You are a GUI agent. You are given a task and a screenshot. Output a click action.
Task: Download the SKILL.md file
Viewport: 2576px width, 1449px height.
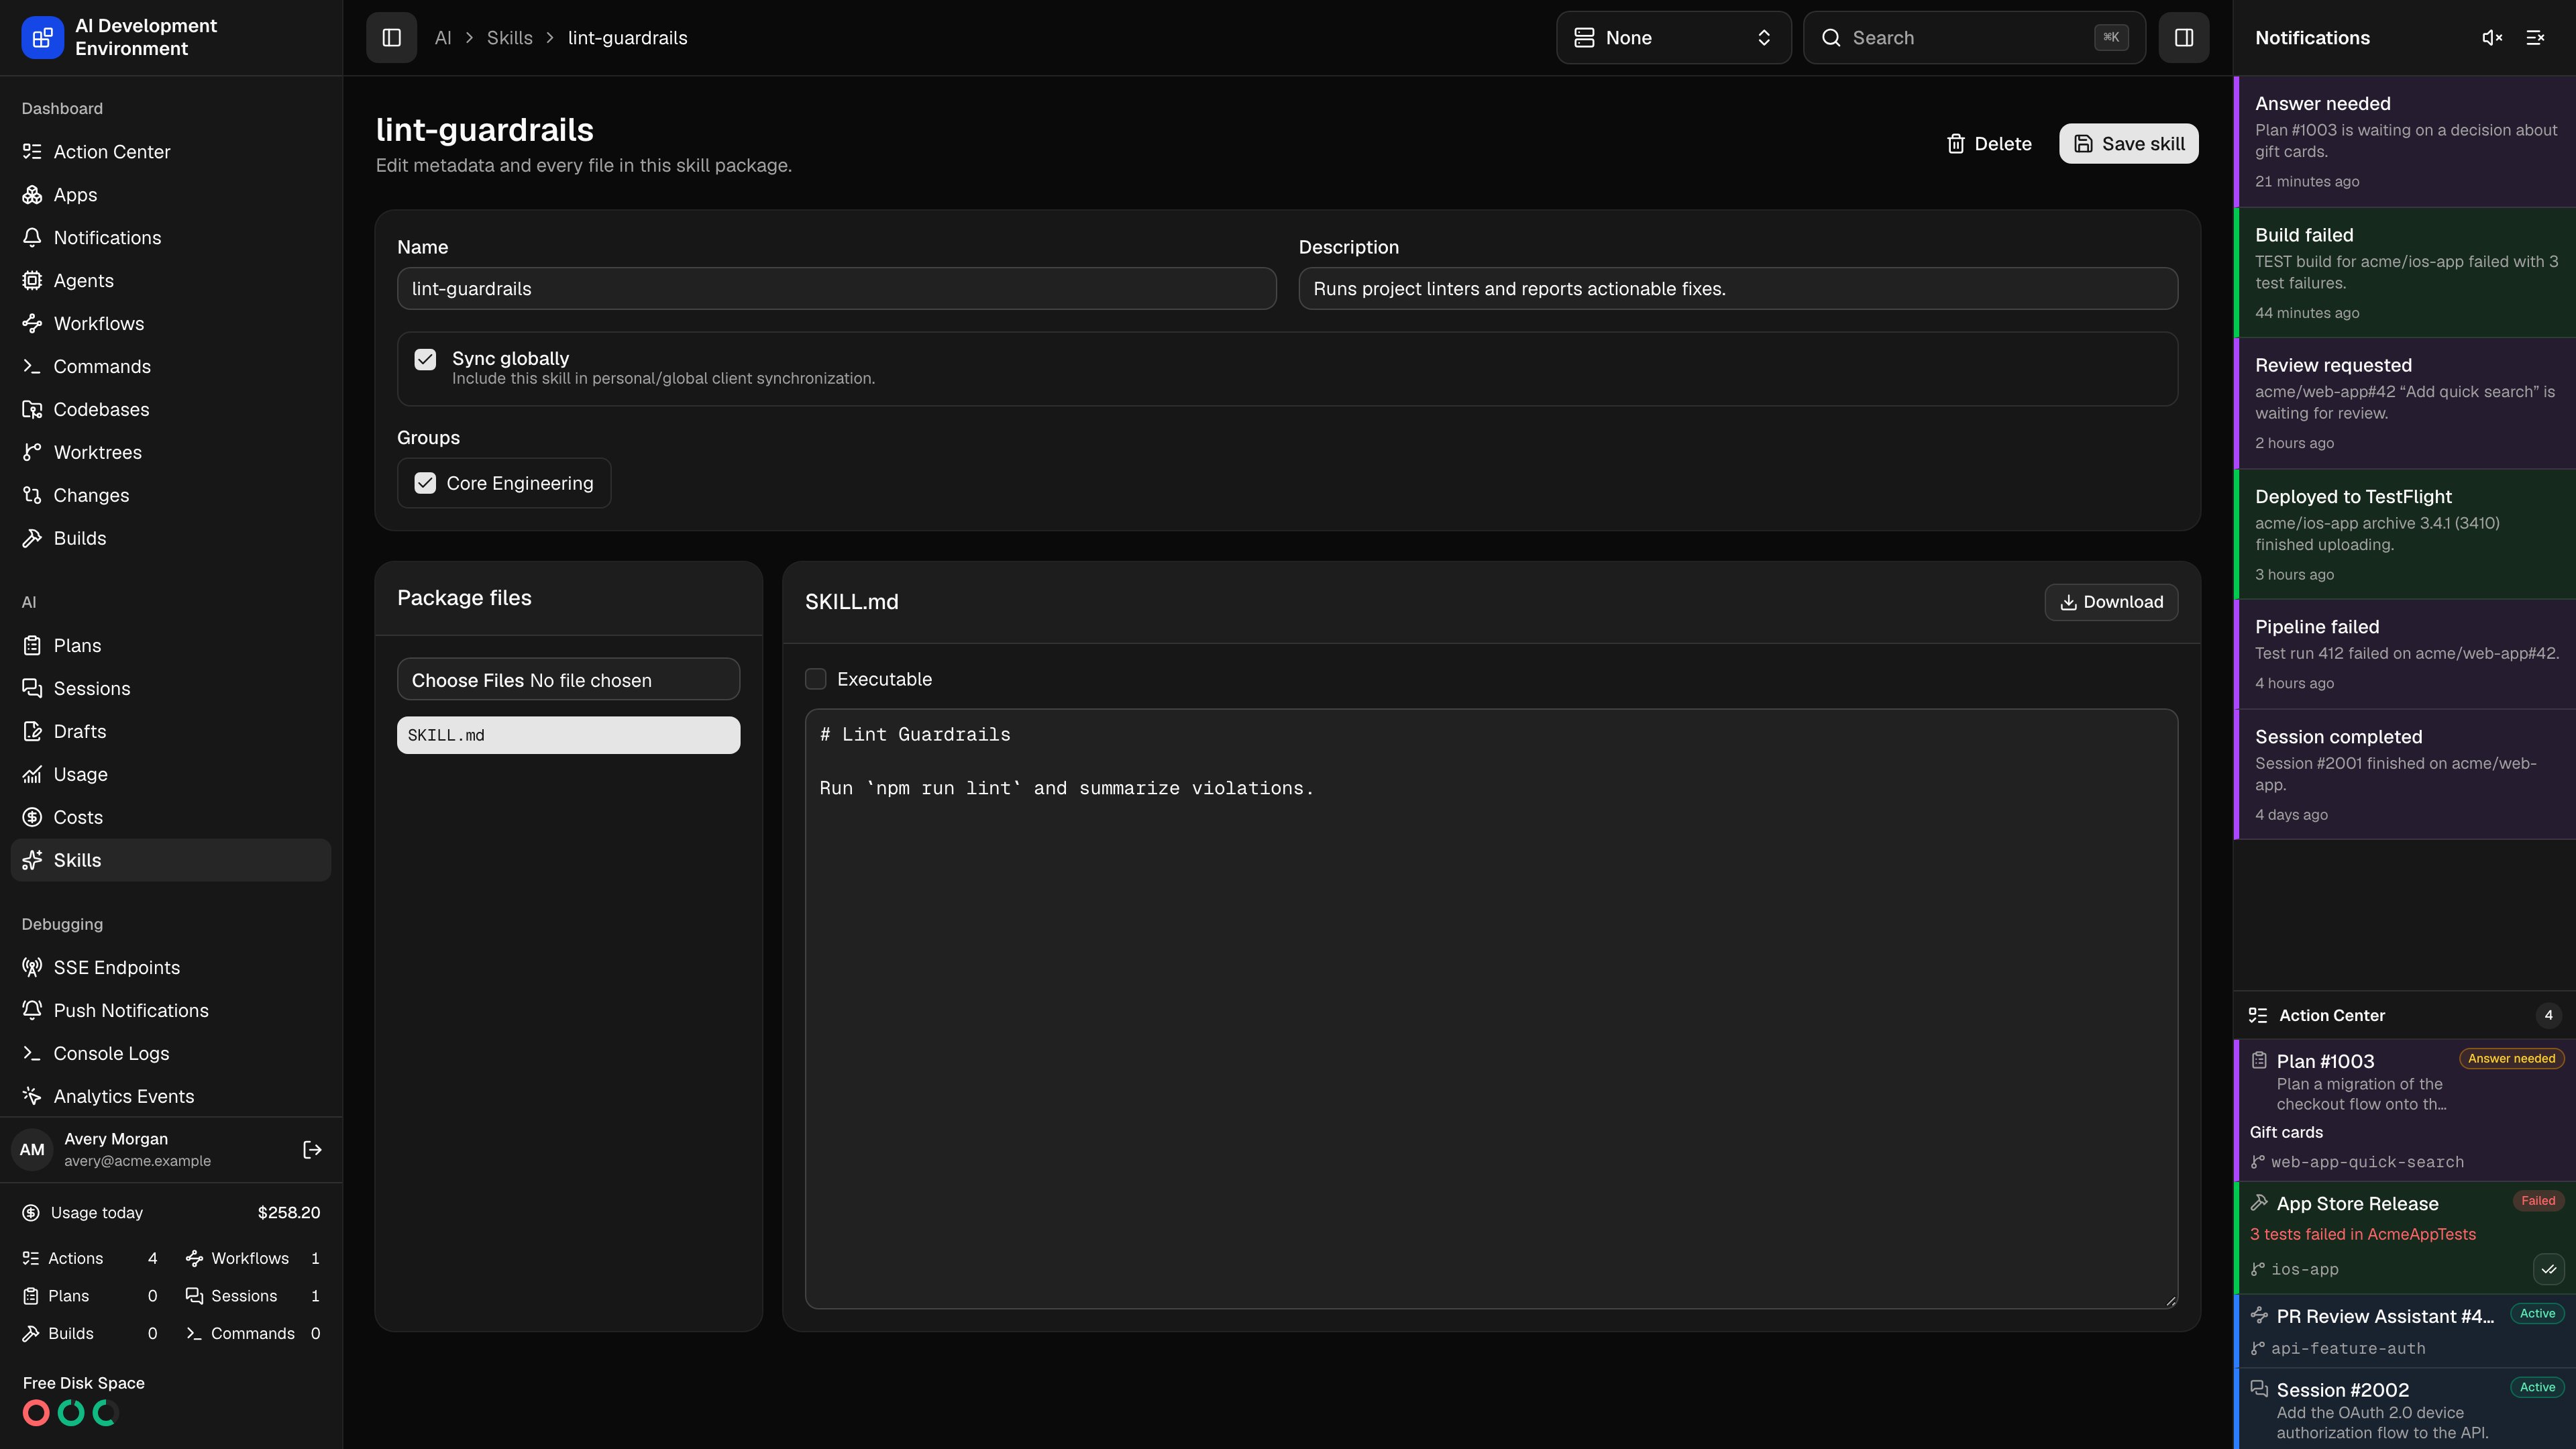point(2111,602)
